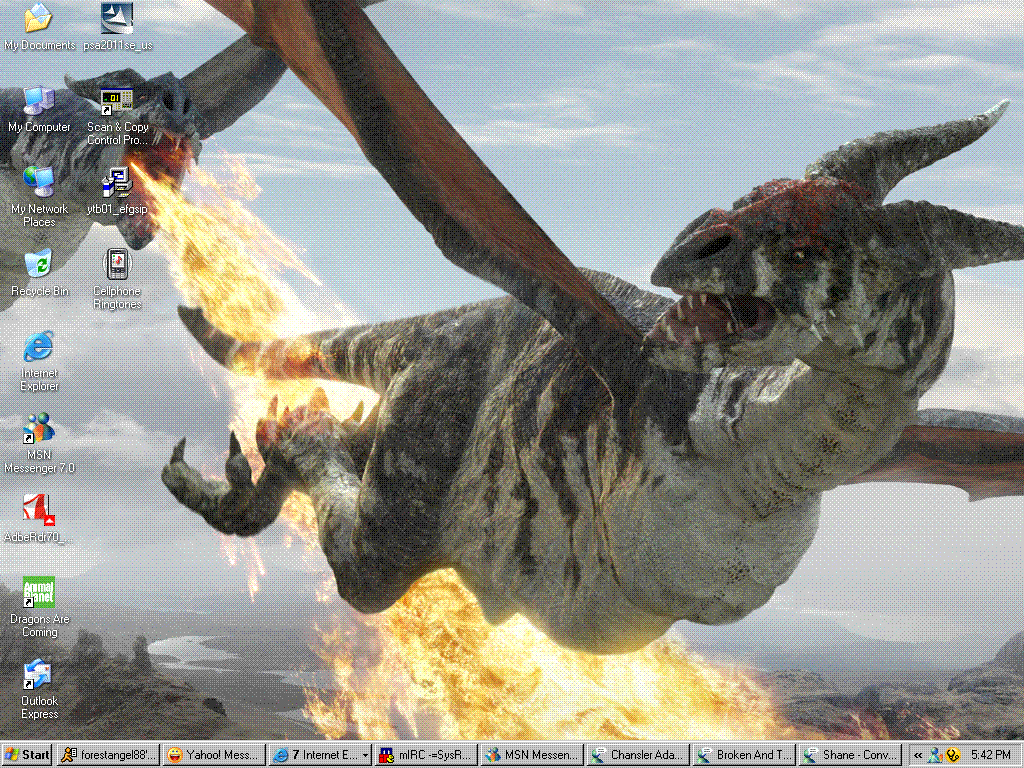Select the Recycle Bin icon

39,273
